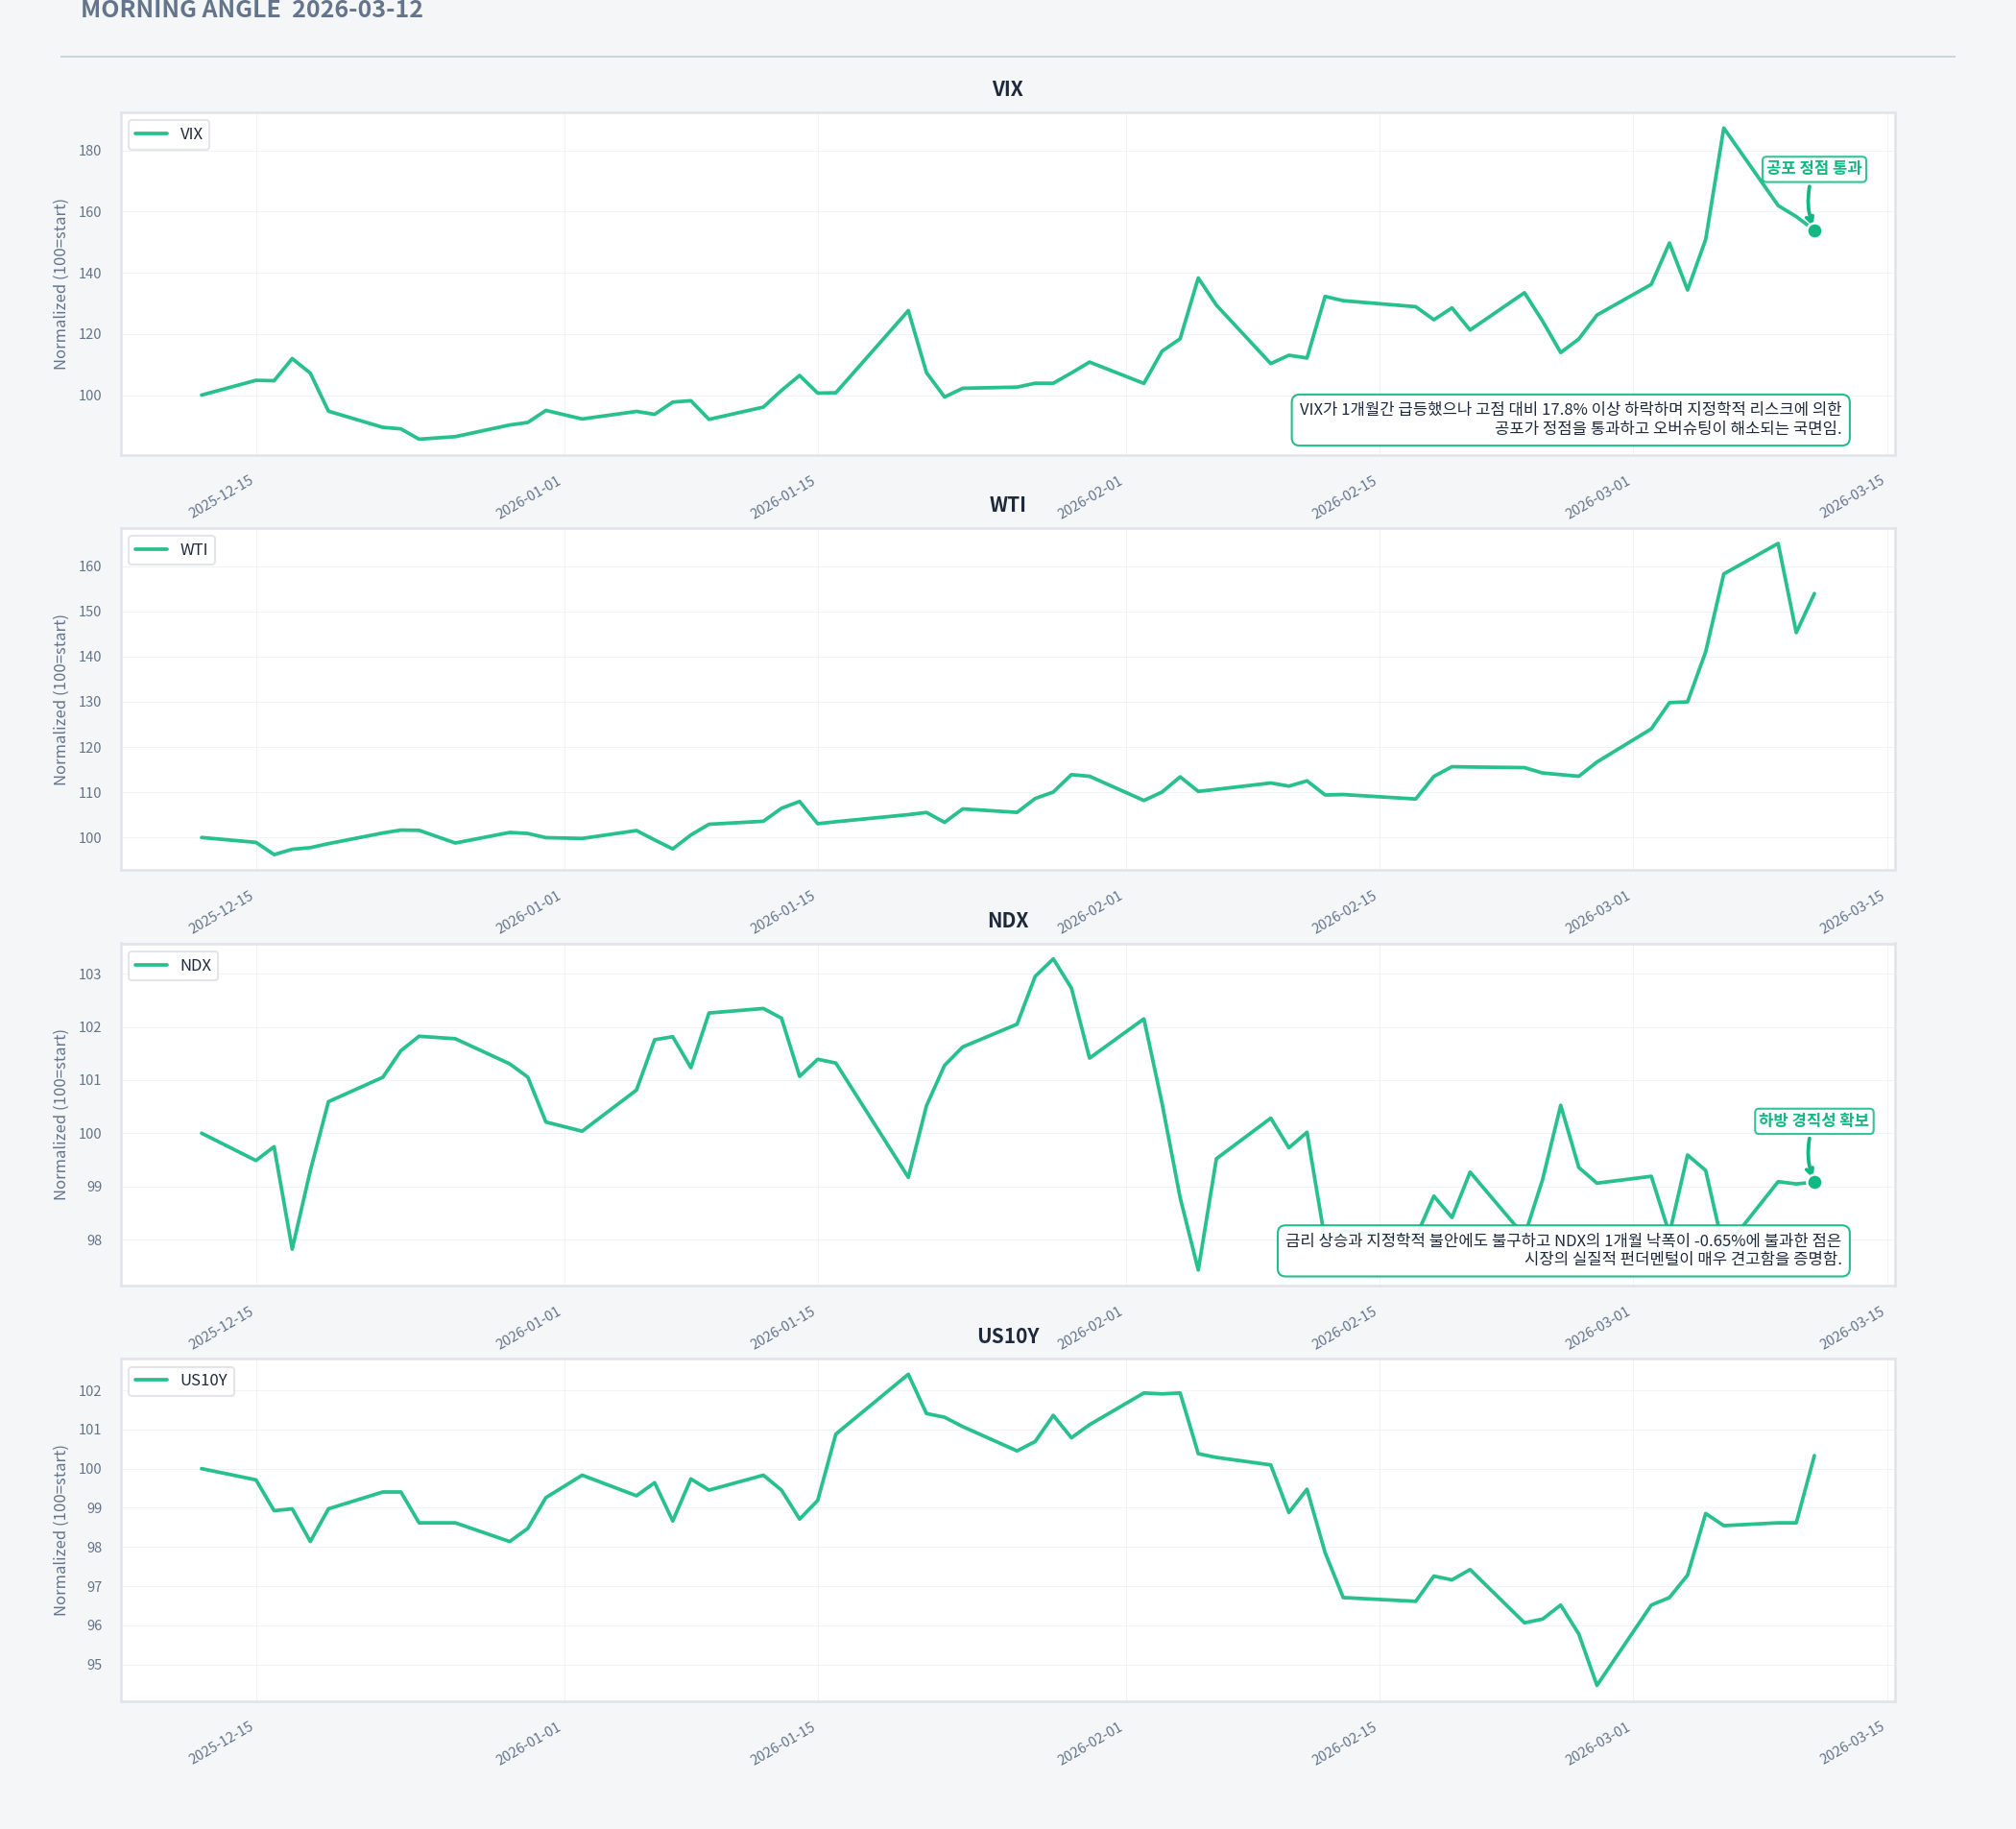Click the VIX chart title
2016x1829 pixels.
1007,89
